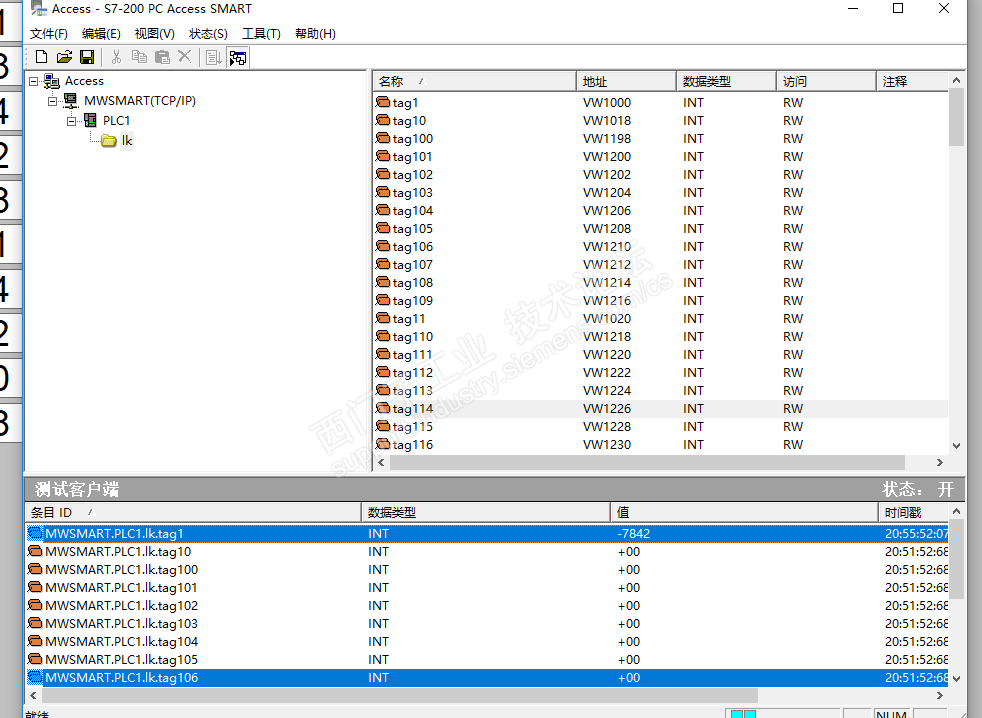Sort by the 地址 column header
The image size is (982, 718).
[626, 81]
